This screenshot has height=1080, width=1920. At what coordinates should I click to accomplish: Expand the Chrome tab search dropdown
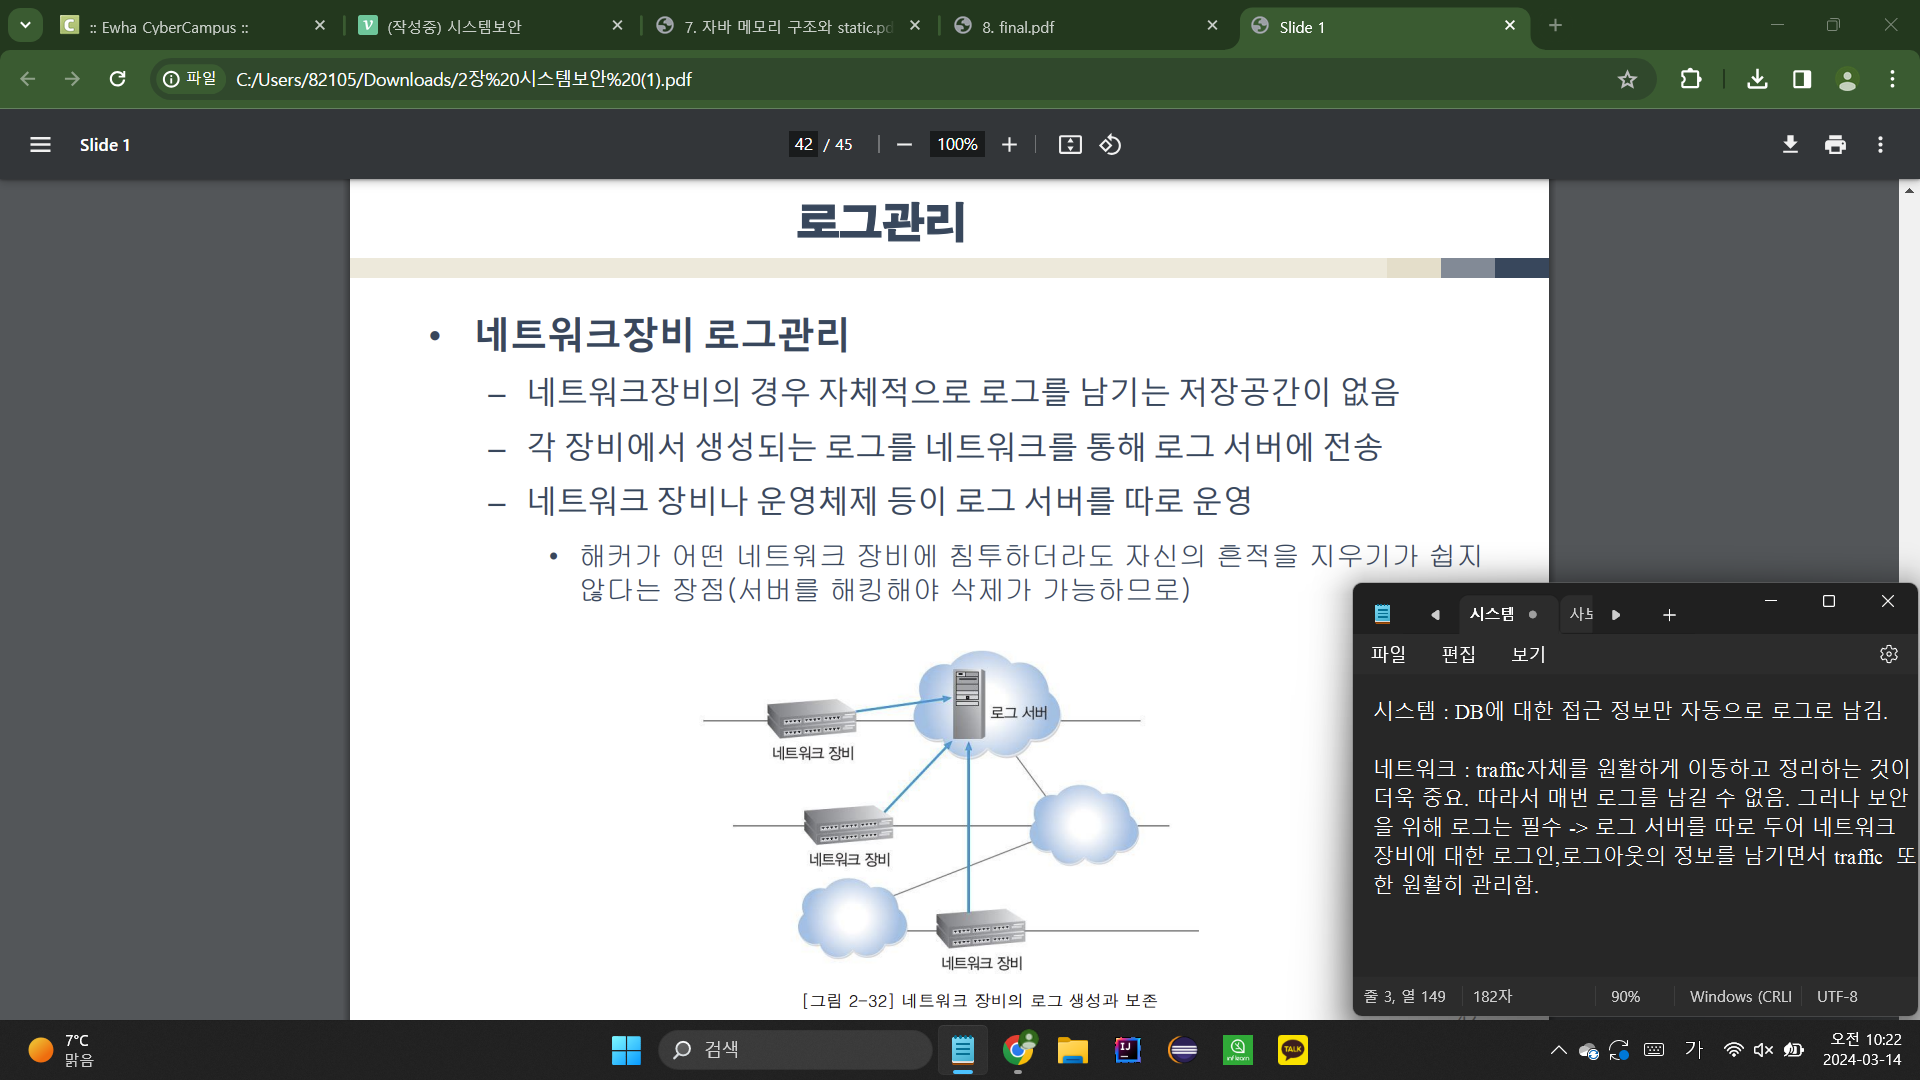click(x=25, y=26)
